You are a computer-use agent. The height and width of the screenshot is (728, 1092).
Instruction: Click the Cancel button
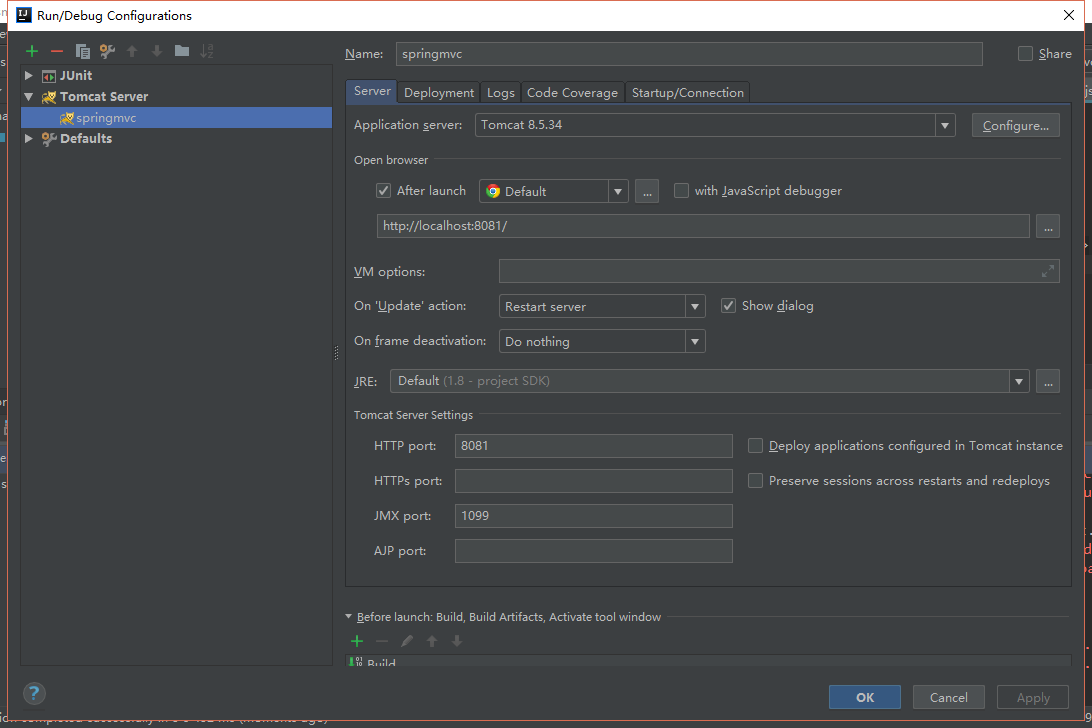pyautogui.click(x=949, y=697)
